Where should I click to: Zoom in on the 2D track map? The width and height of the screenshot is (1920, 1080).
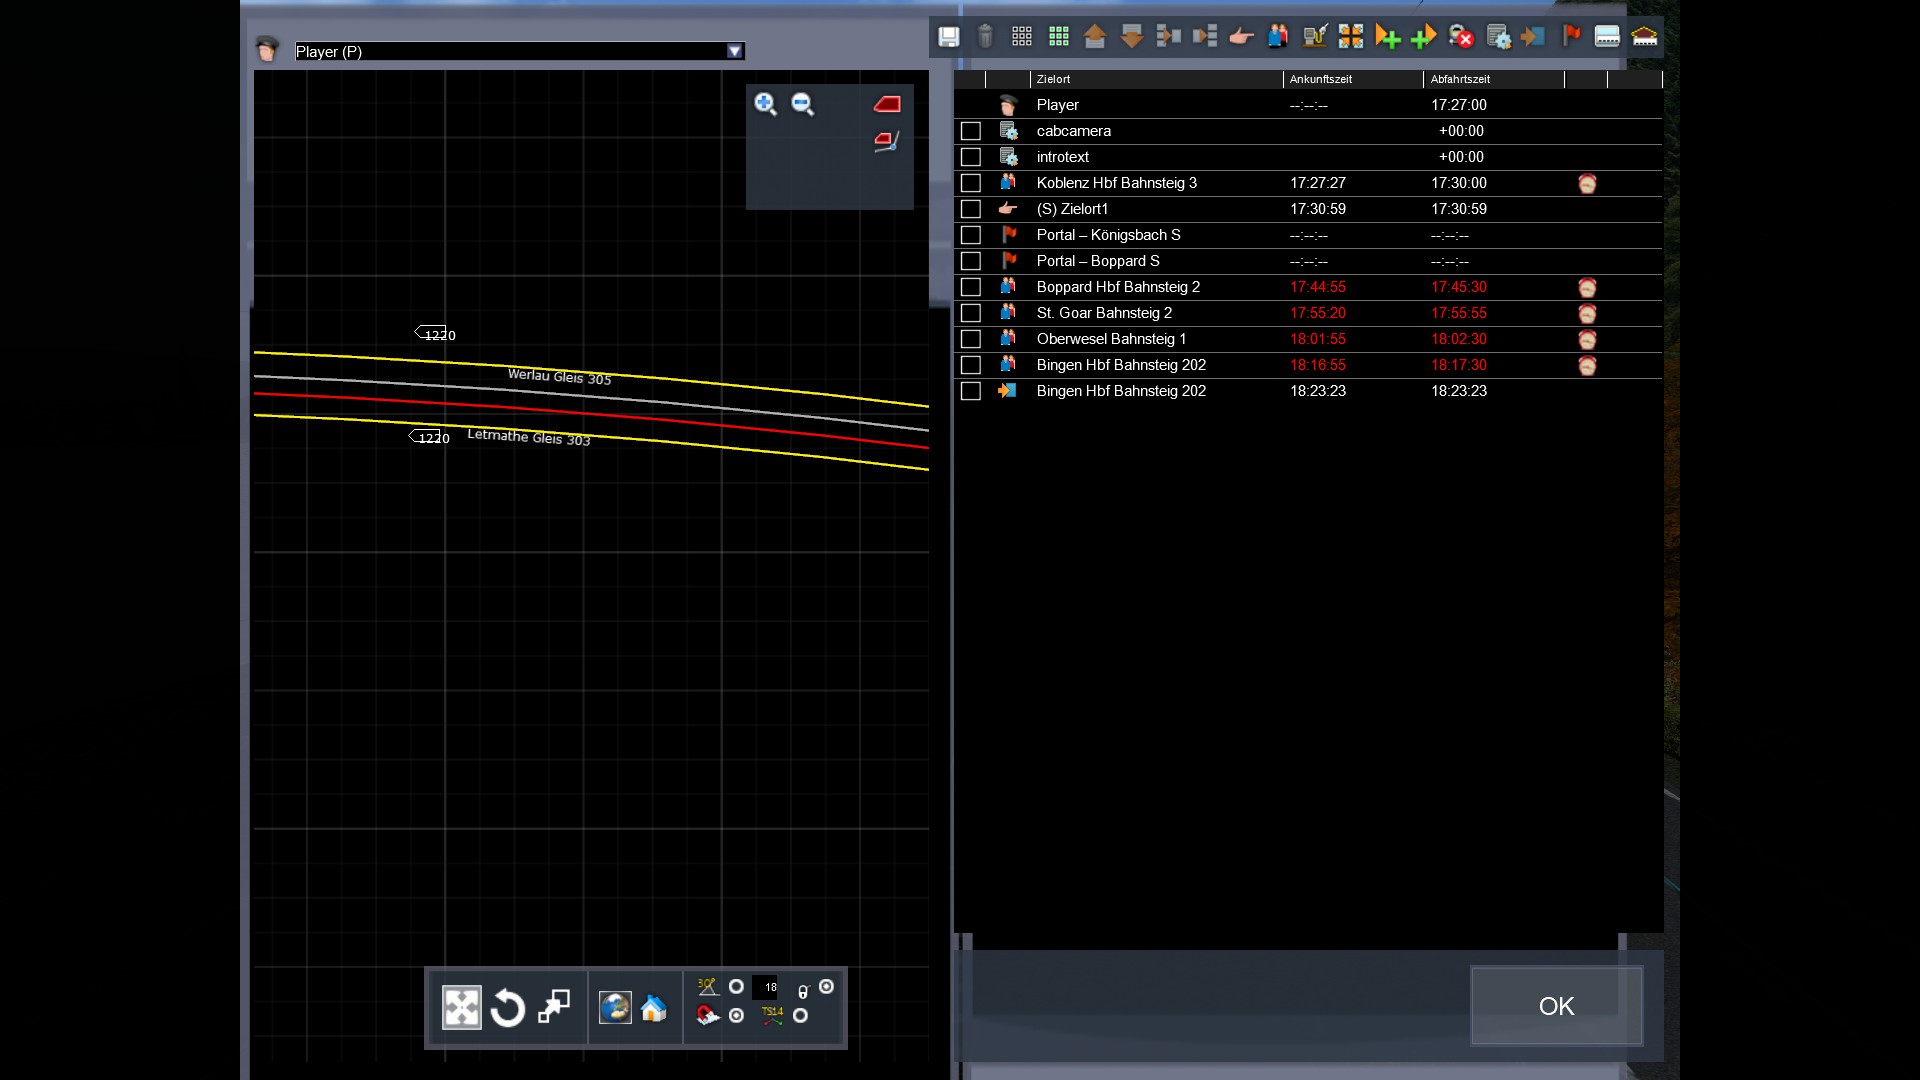(765, 104)
